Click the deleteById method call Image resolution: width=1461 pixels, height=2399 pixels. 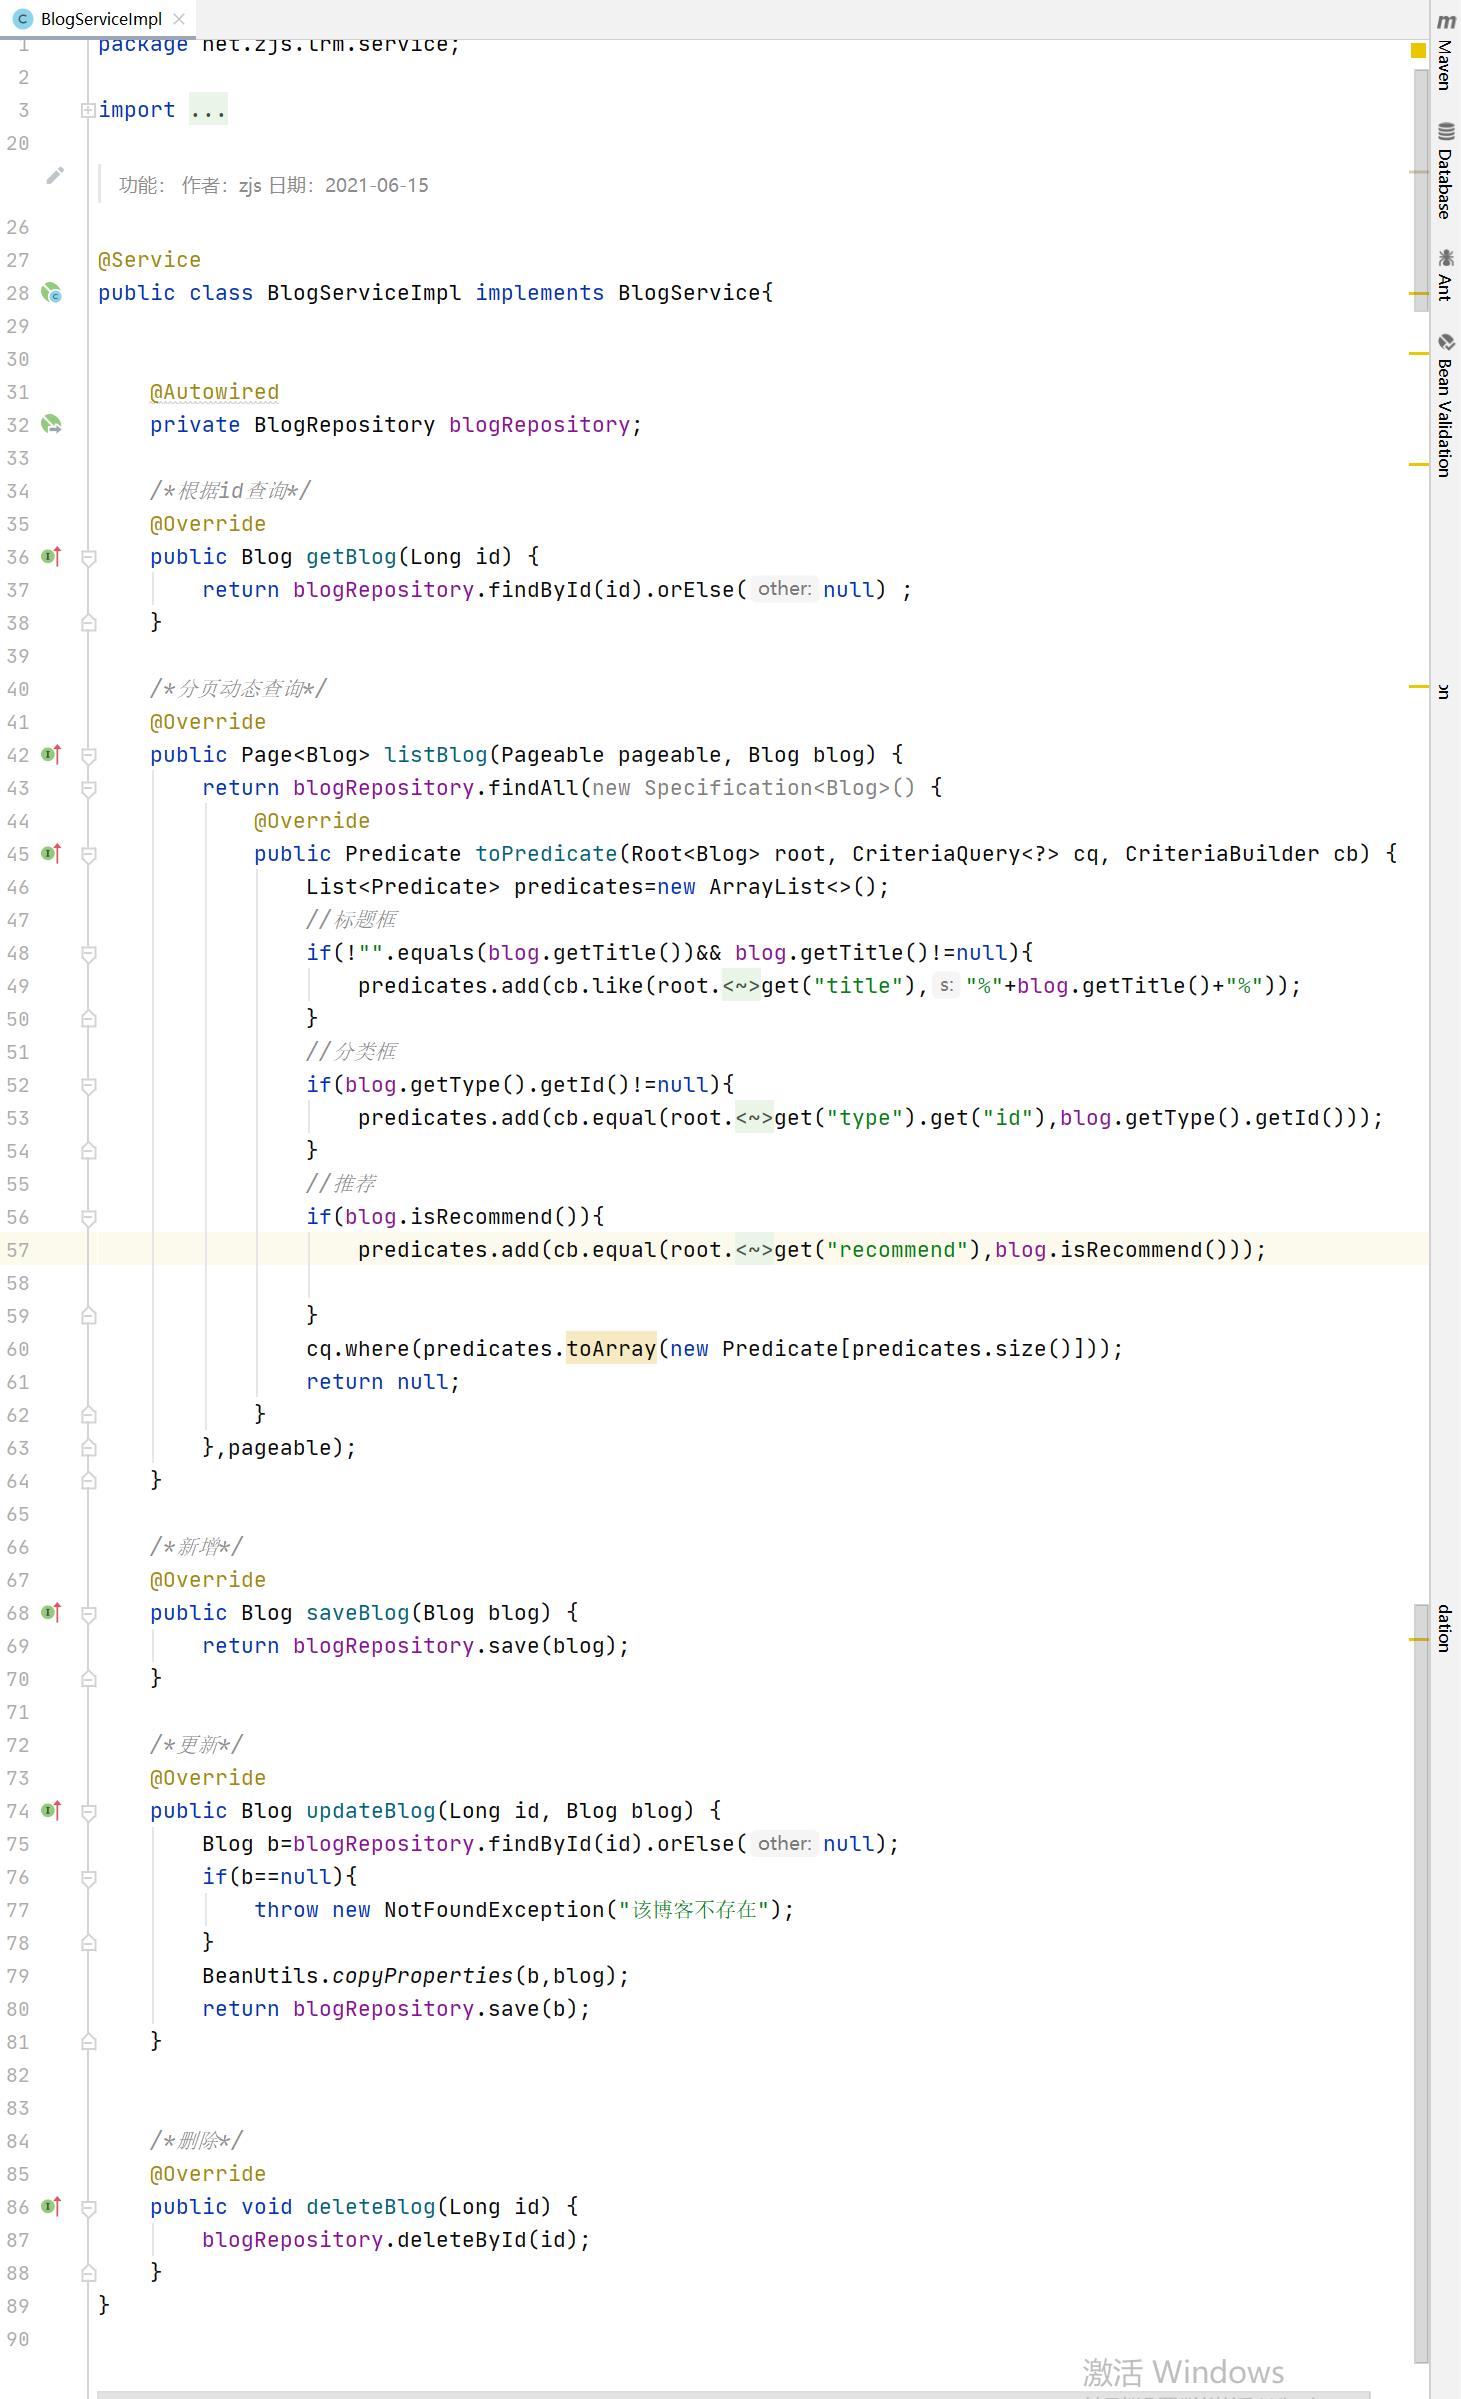[x=462, y=2240]
